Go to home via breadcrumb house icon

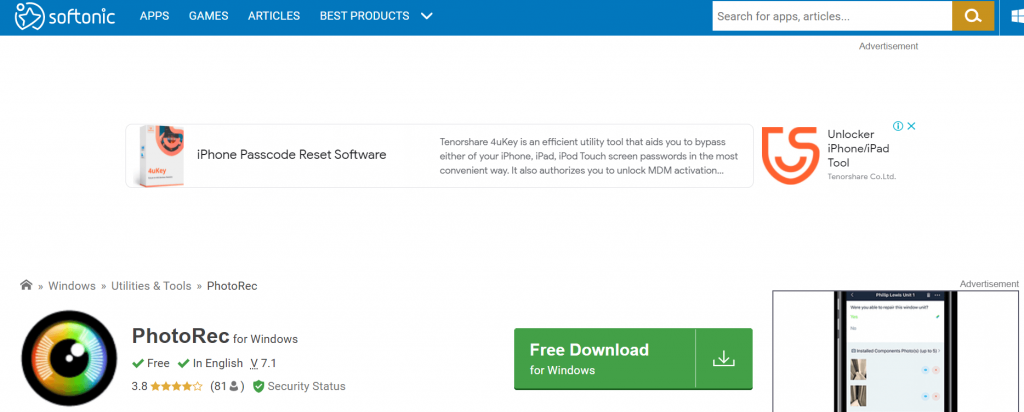coord(26,285)
